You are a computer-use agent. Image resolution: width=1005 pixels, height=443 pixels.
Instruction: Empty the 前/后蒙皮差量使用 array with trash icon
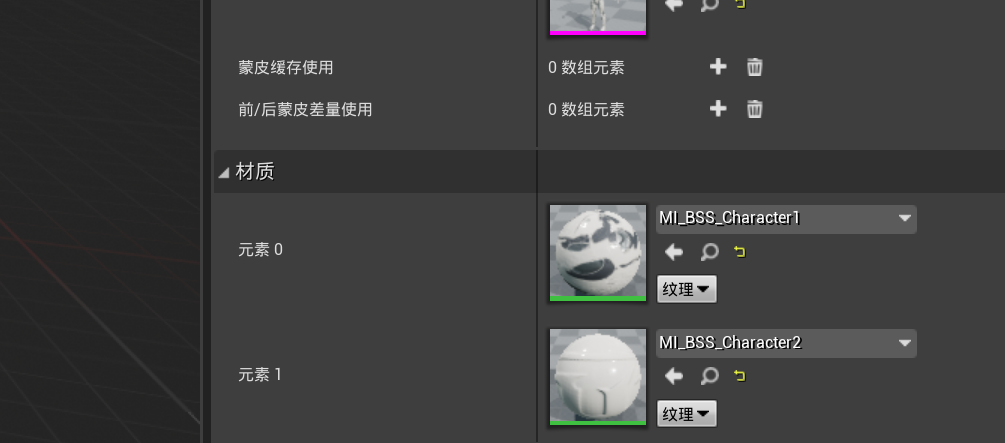point(754,108)
